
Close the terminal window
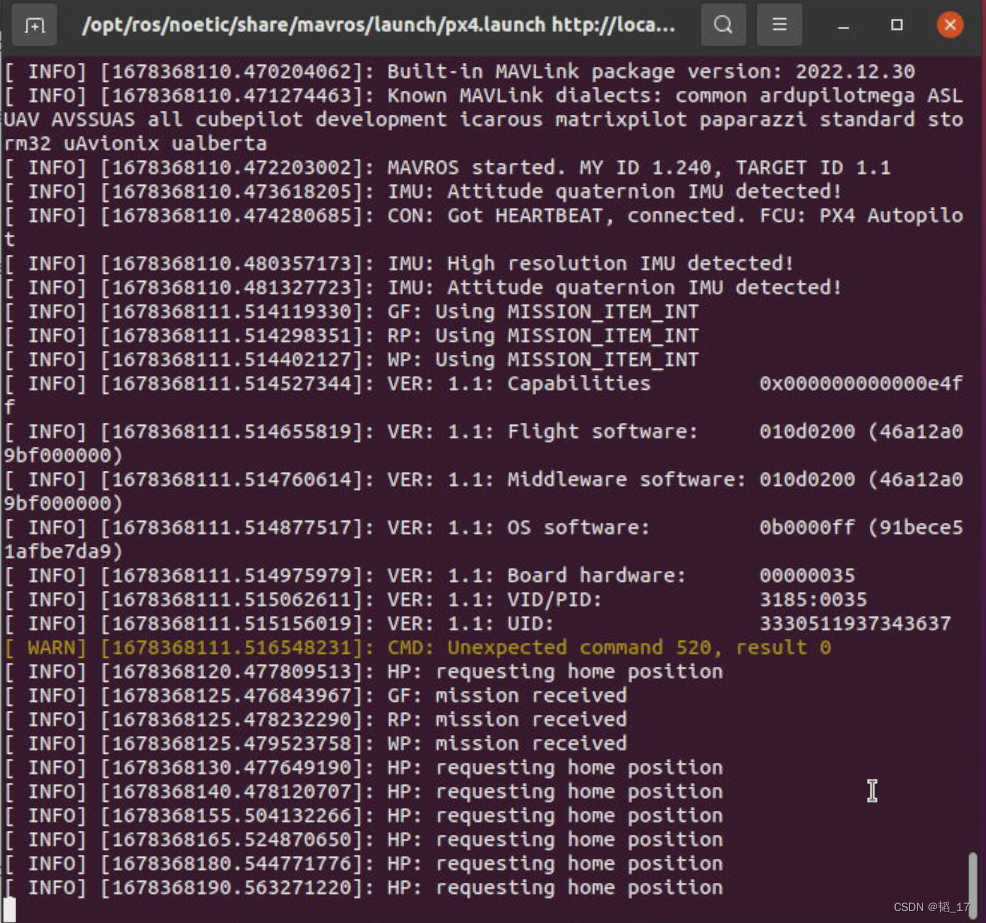(x=950, y=25)
